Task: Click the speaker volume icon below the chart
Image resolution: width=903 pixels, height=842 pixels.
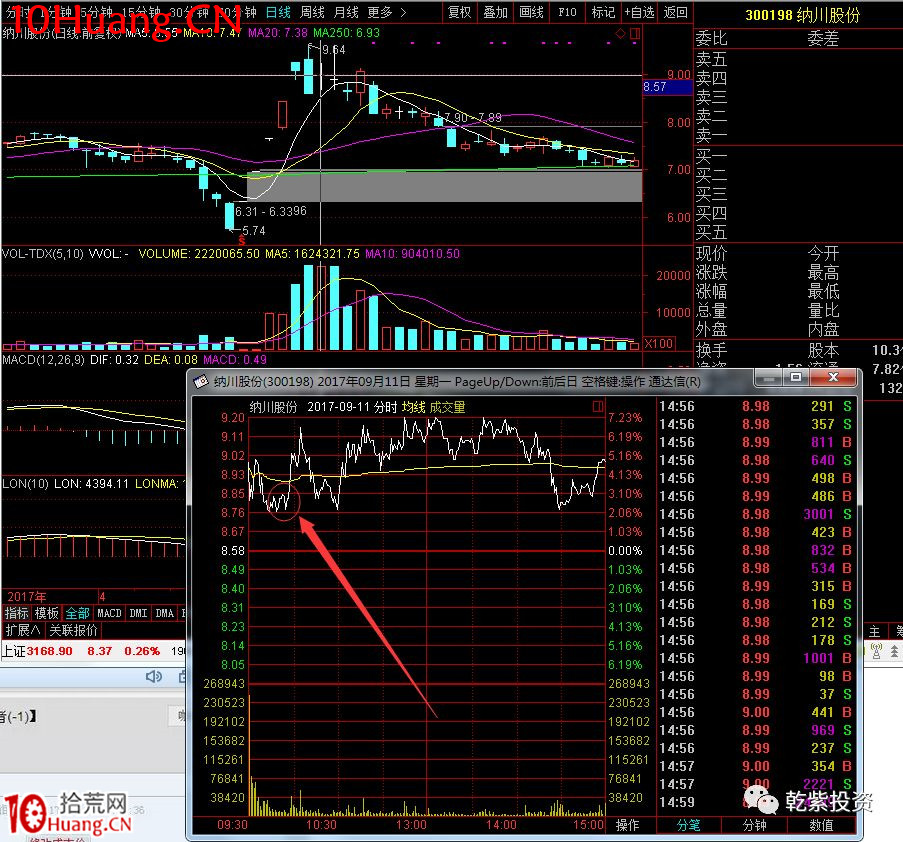Action: point(154,676)
